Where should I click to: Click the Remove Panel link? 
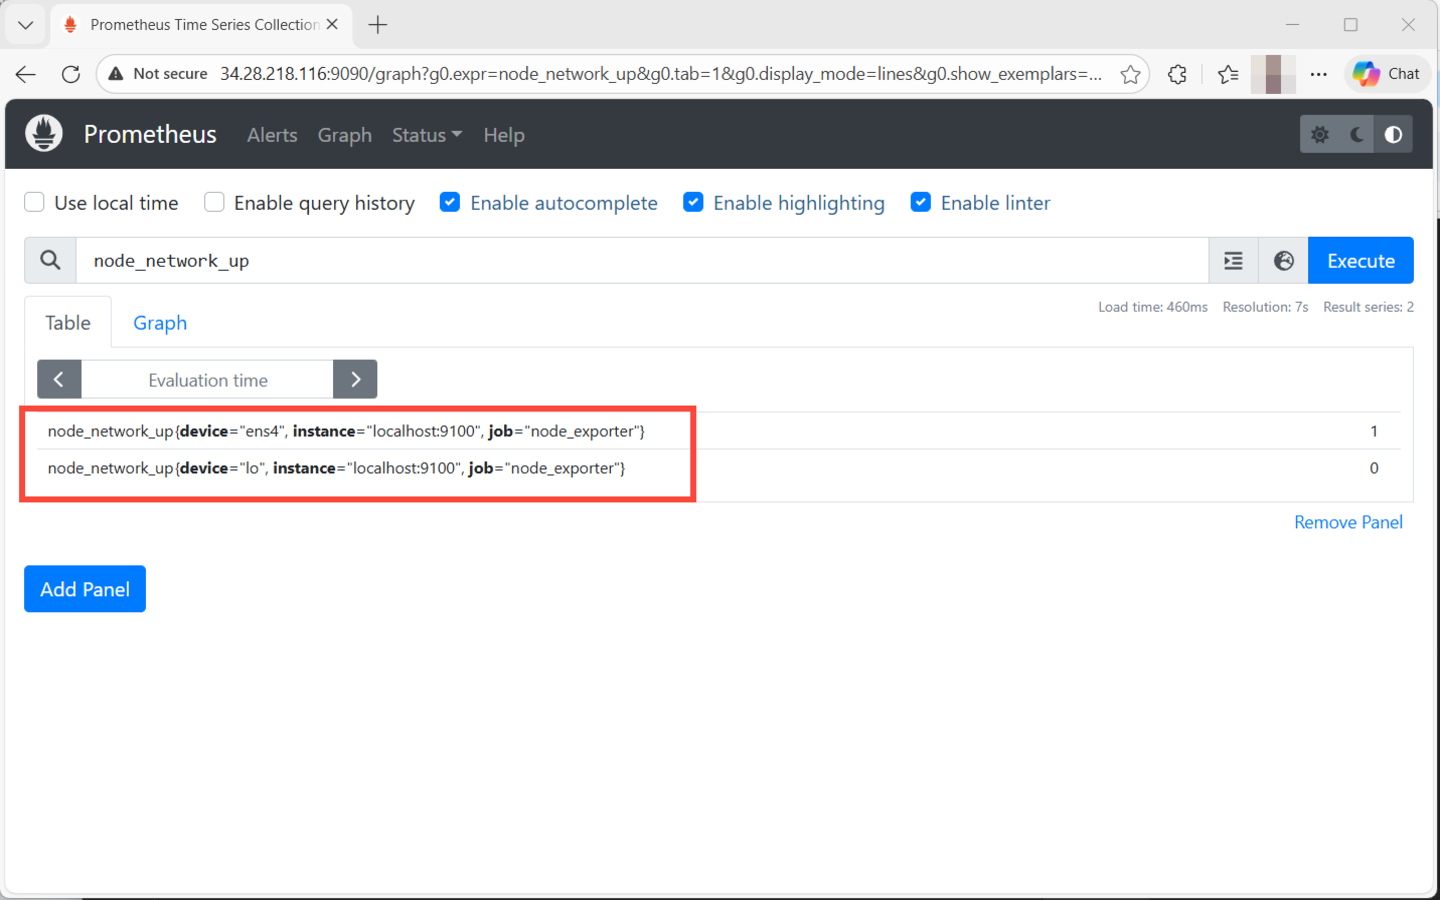(x=1348, y=521)
